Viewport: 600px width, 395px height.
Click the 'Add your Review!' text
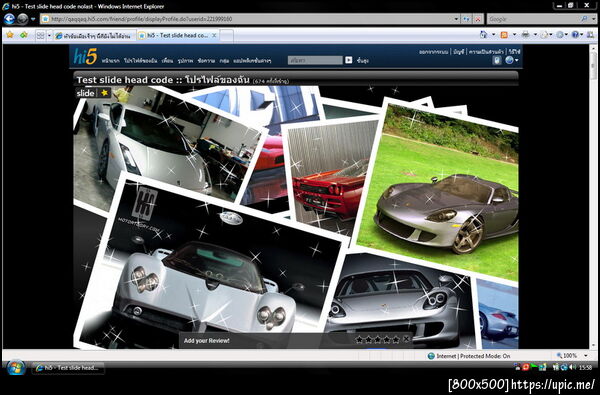(x=207, y=341)
